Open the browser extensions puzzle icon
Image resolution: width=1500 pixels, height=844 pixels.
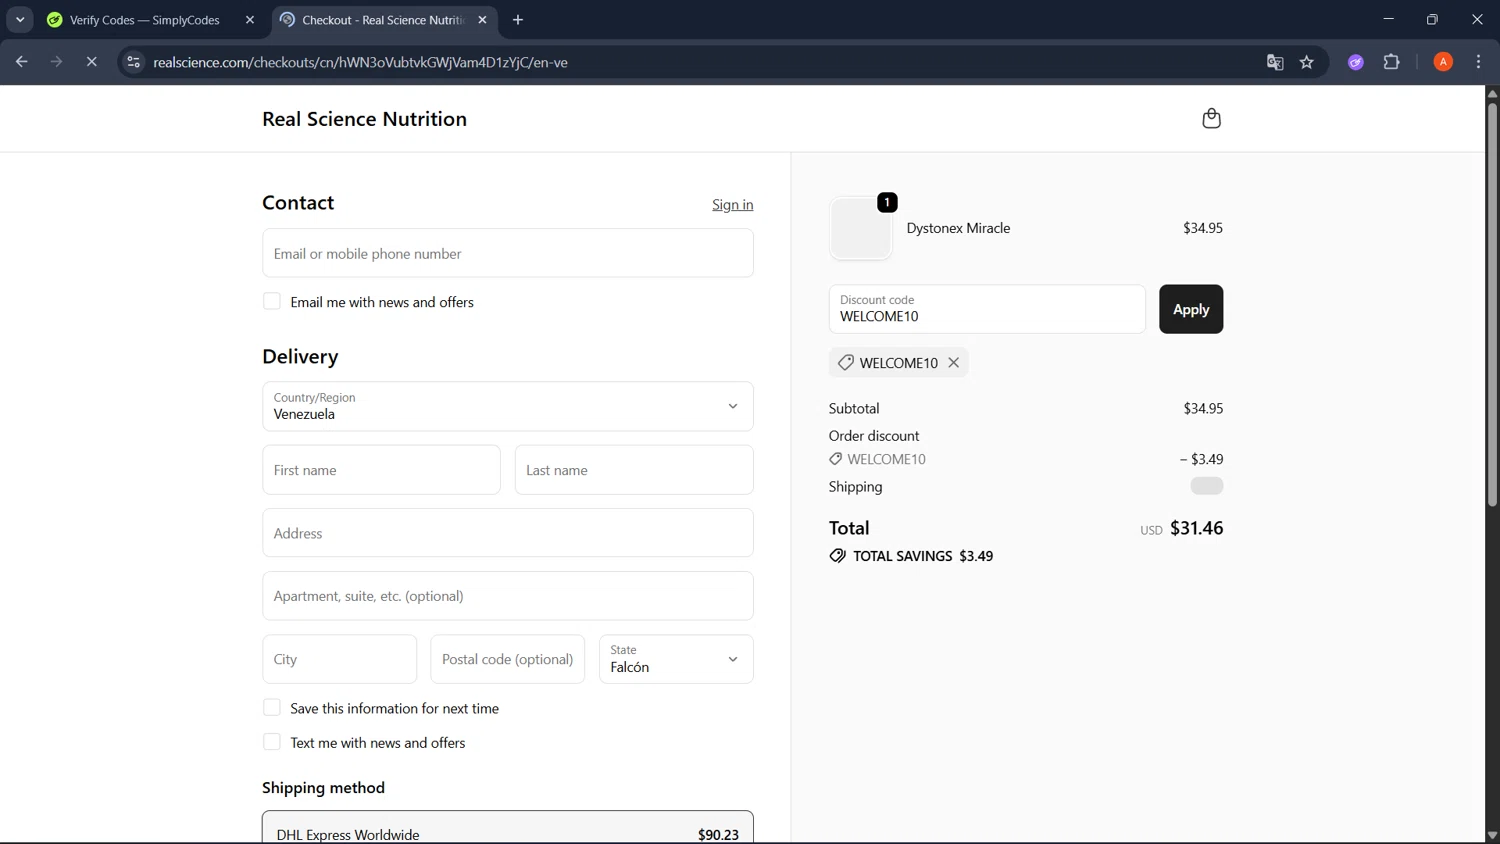[1392, 62]
